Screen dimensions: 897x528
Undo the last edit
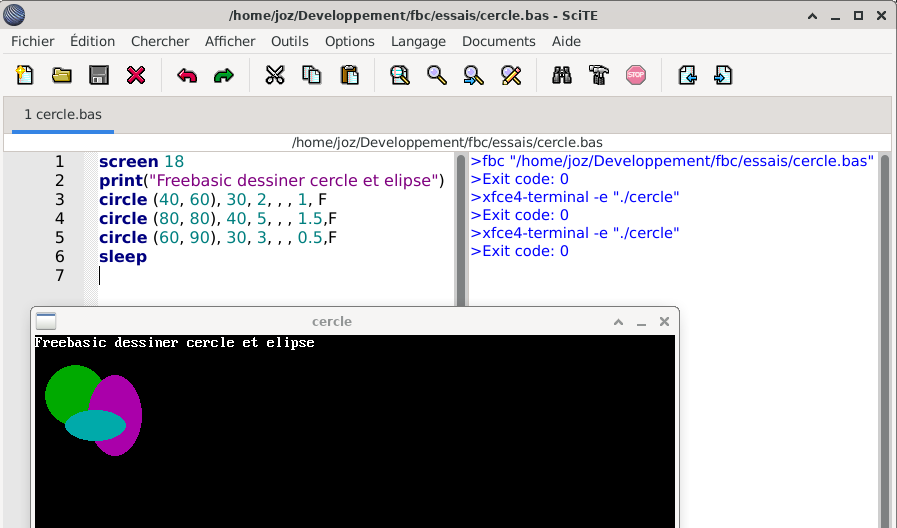point(187,75)
